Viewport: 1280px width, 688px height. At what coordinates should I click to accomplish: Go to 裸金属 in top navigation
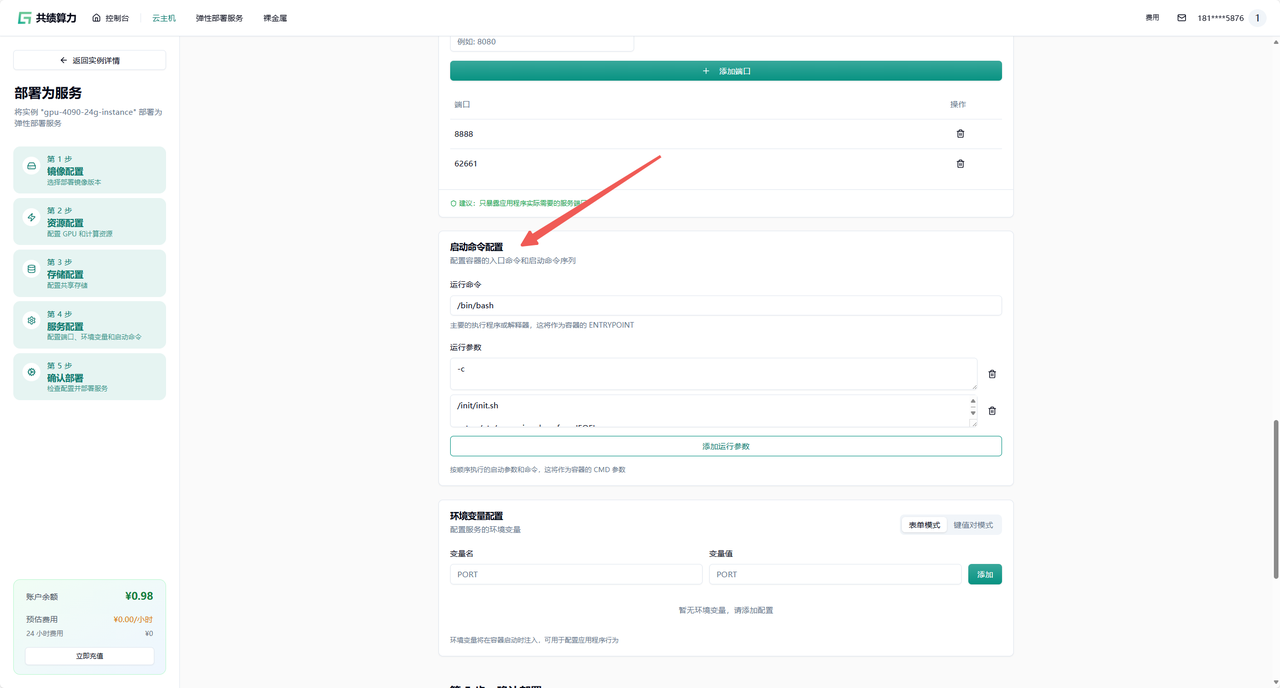[275, 18]
